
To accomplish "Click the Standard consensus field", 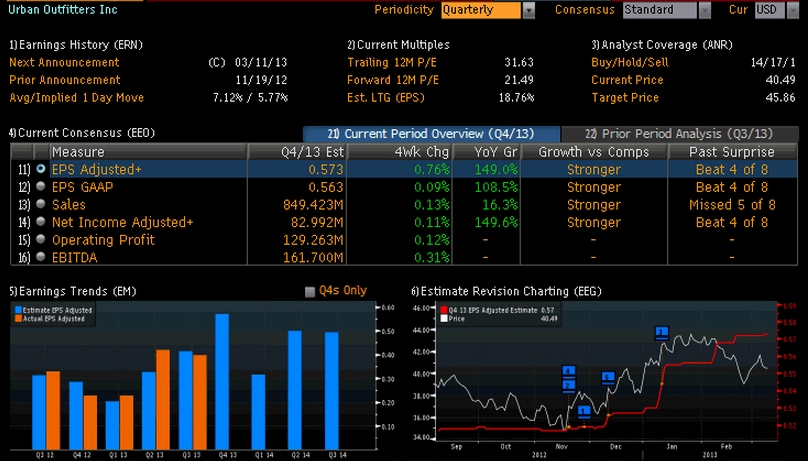I will [660, 10].
